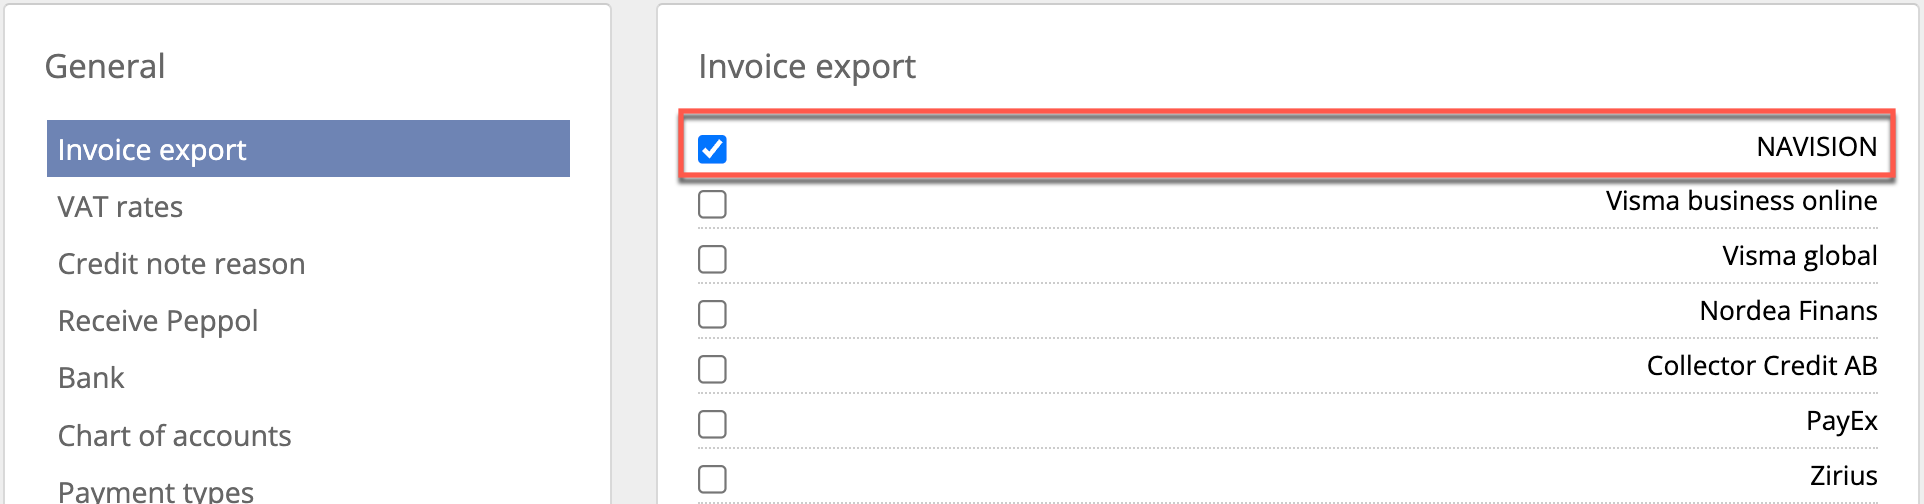This screenshot has width=1924, height=504.
Task: Go to Credit note reason settings
Action: pos(181,264)
